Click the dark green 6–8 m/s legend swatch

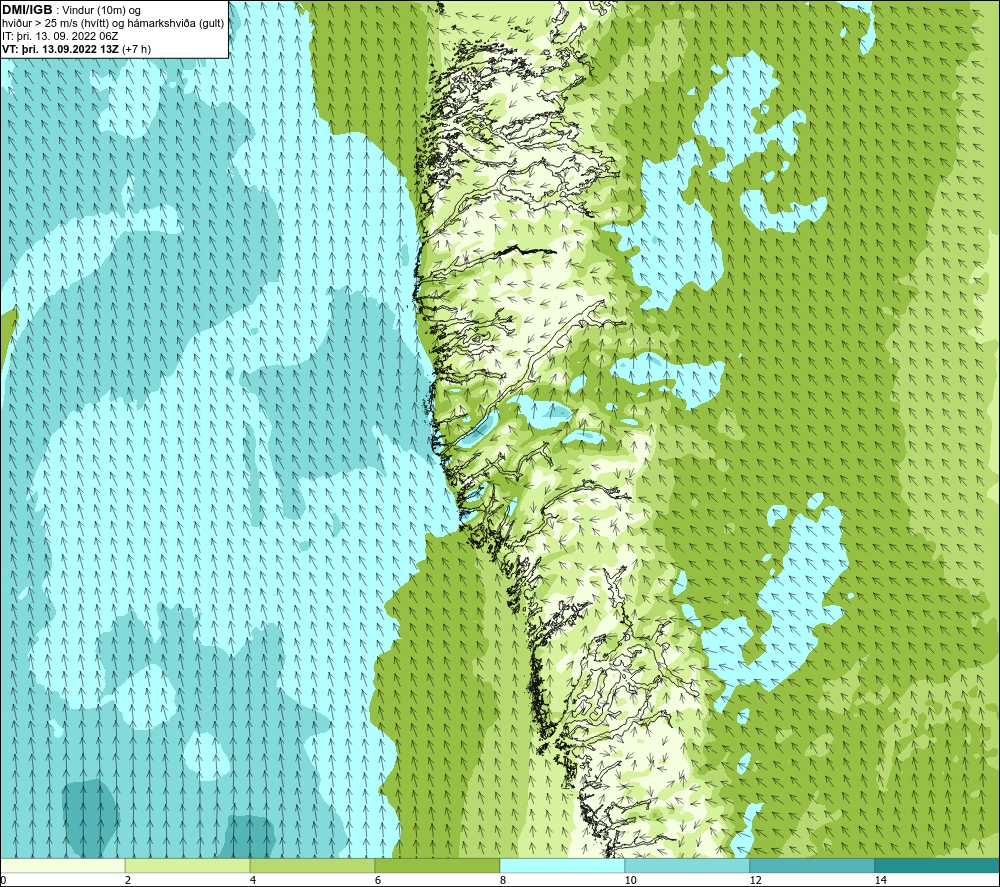(438, 866)
